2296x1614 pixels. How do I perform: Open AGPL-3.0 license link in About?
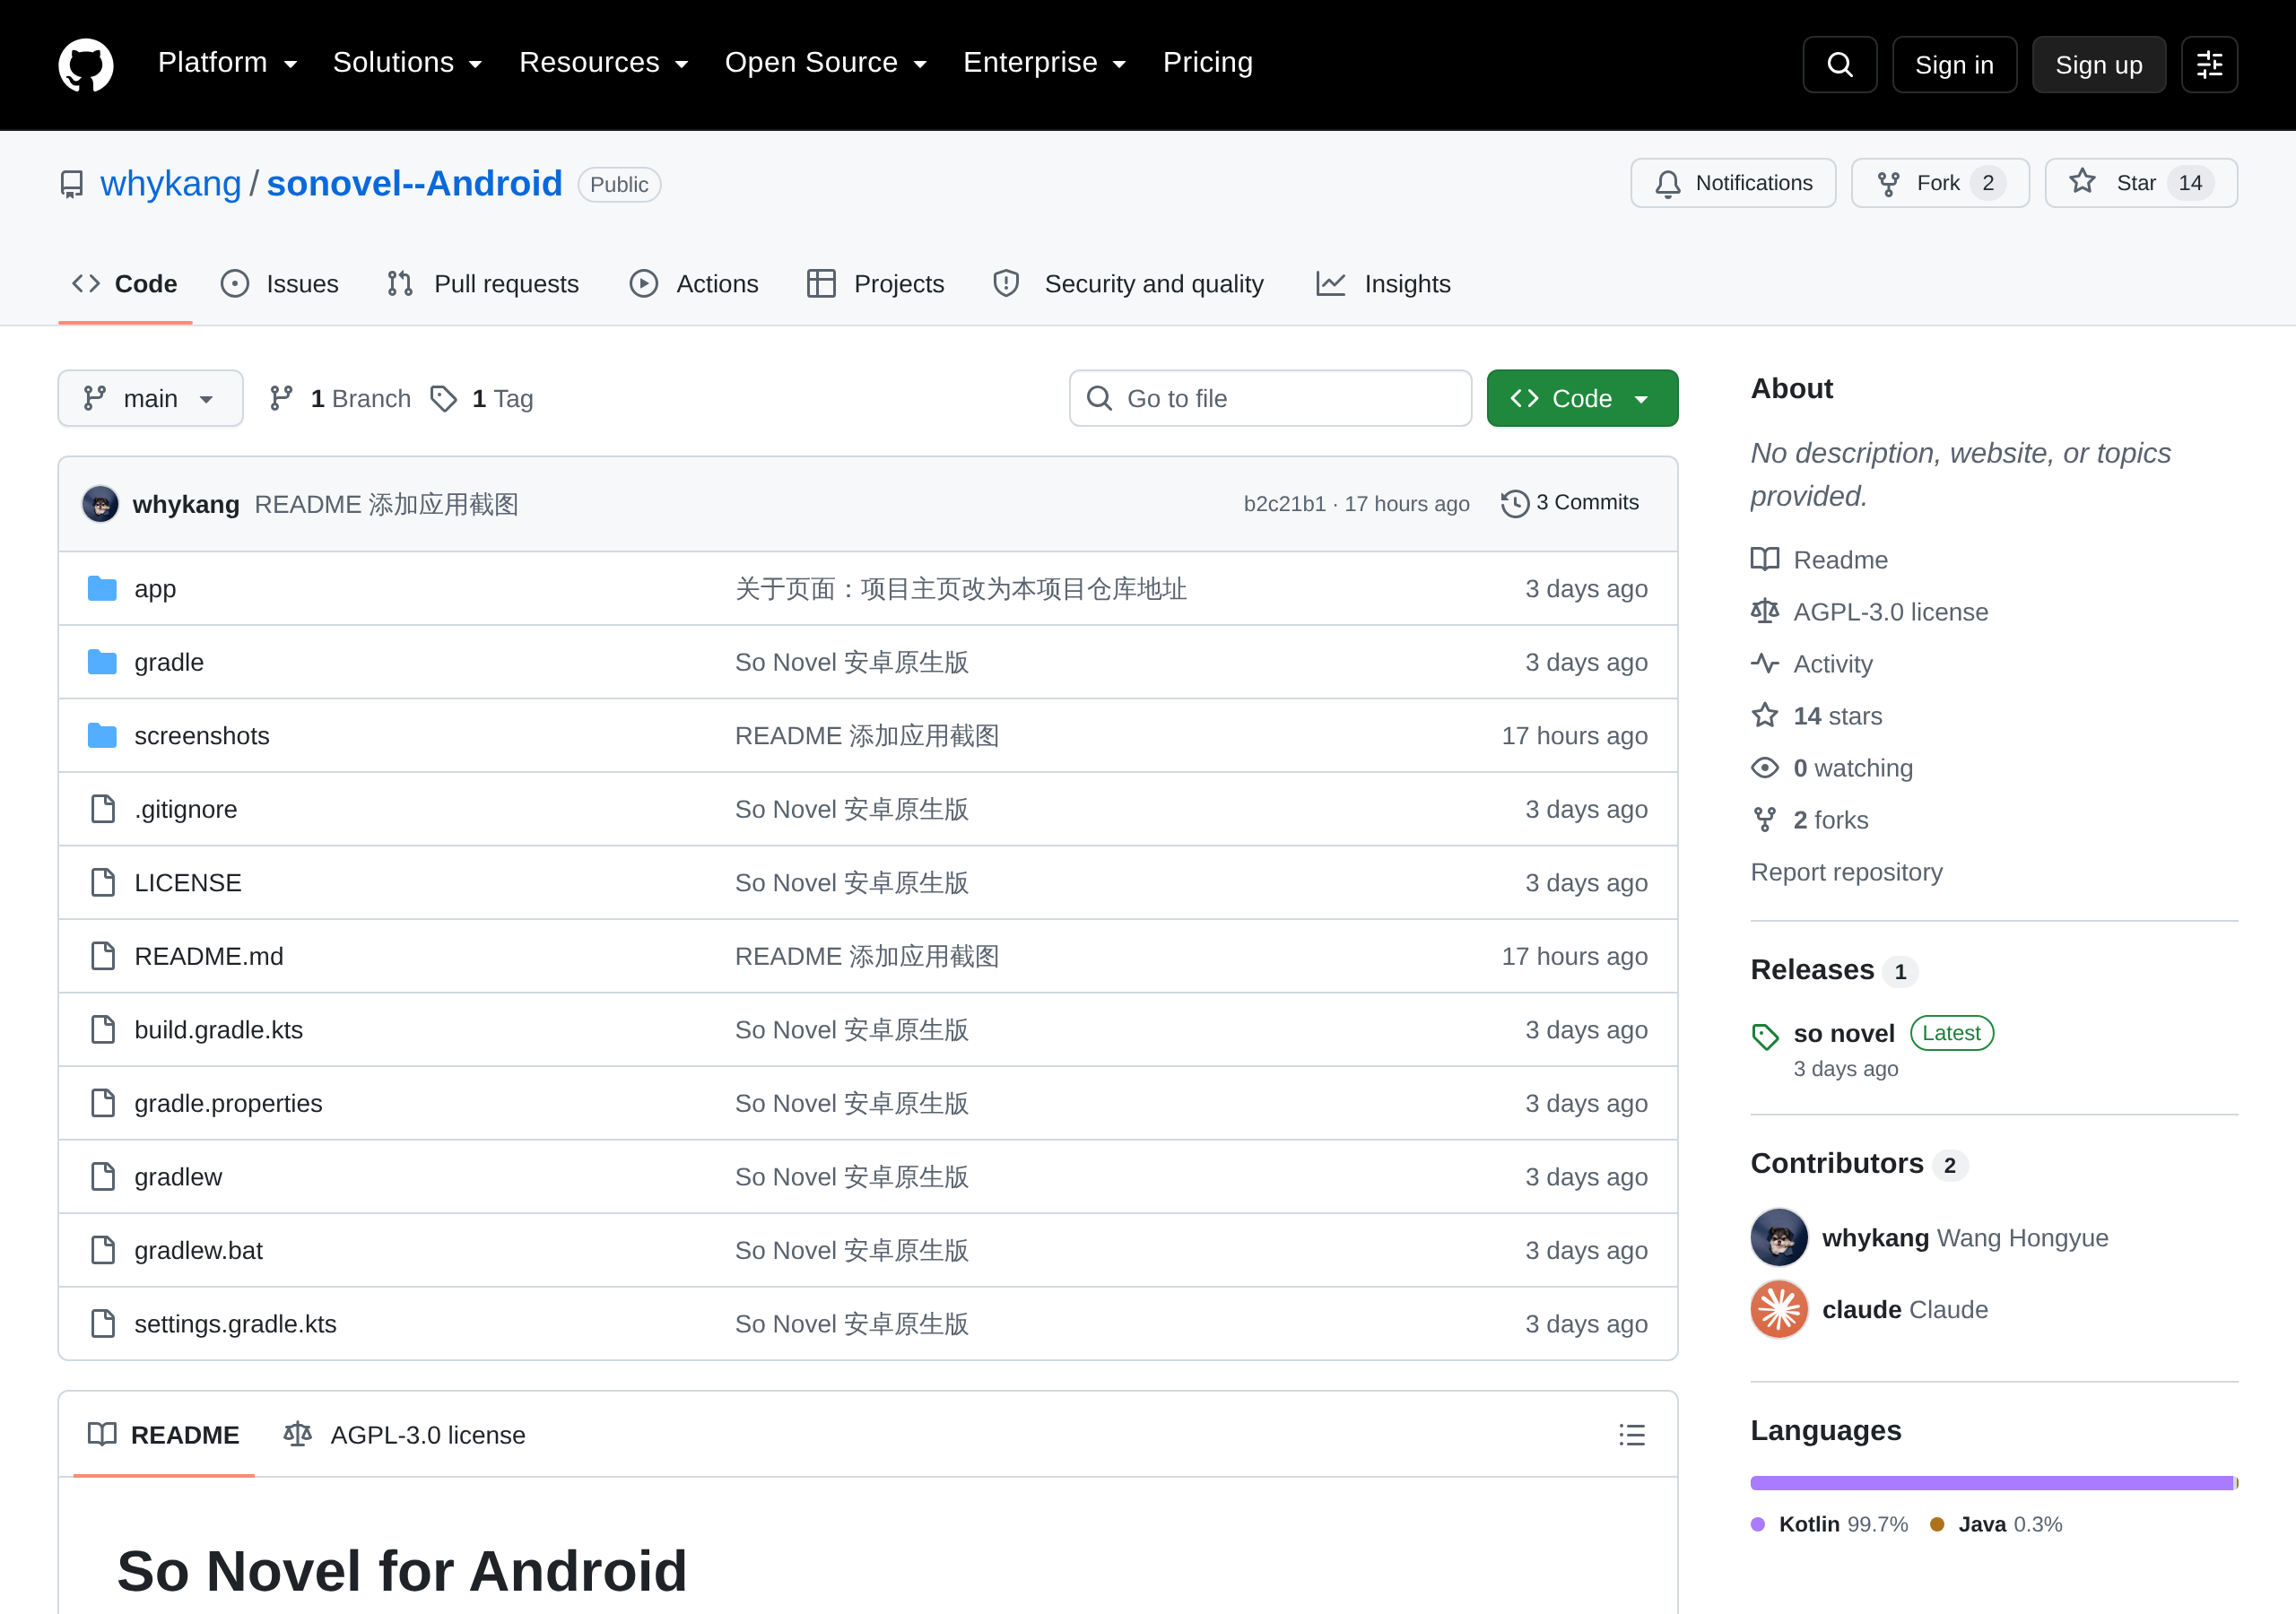[x=1870, y=612]
